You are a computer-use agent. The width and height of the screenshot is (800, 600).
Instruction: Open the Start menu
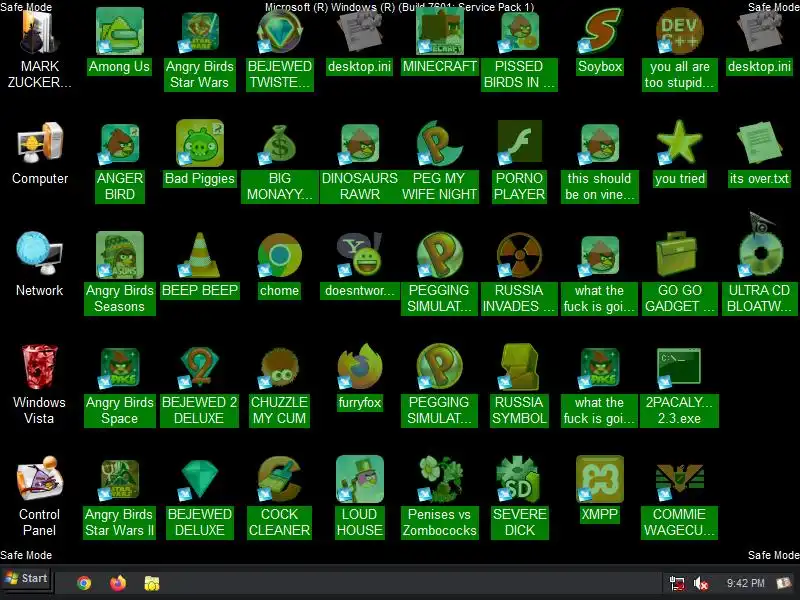point(27,579)
